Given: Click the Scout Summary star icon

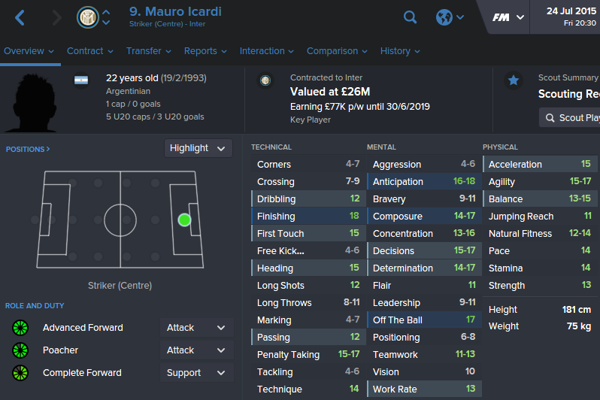Looking at the screenshot, I should (513, 81).
